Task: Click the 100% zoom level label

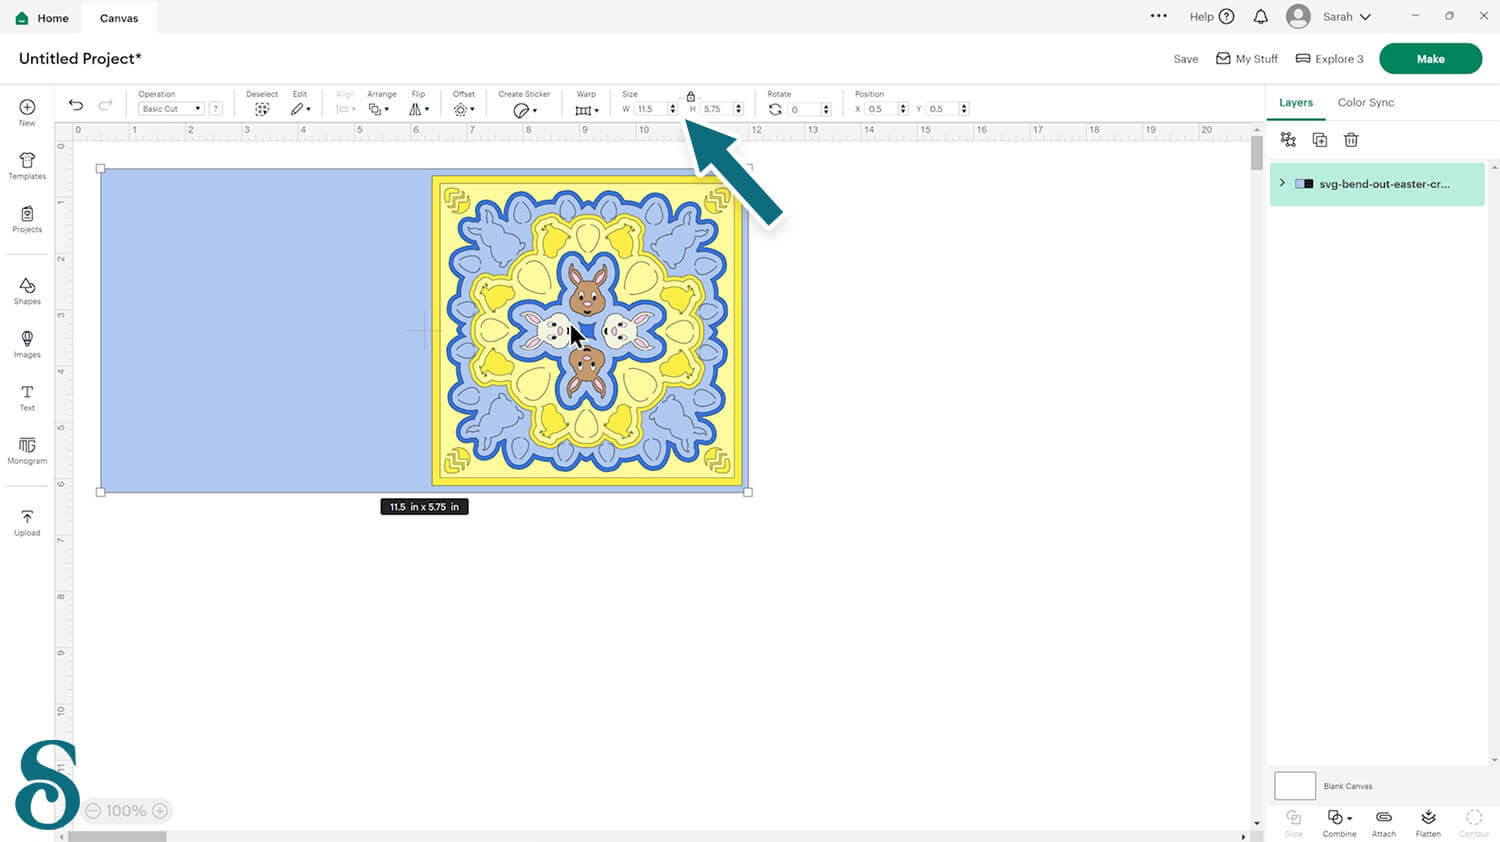Action: pos(126,811)
